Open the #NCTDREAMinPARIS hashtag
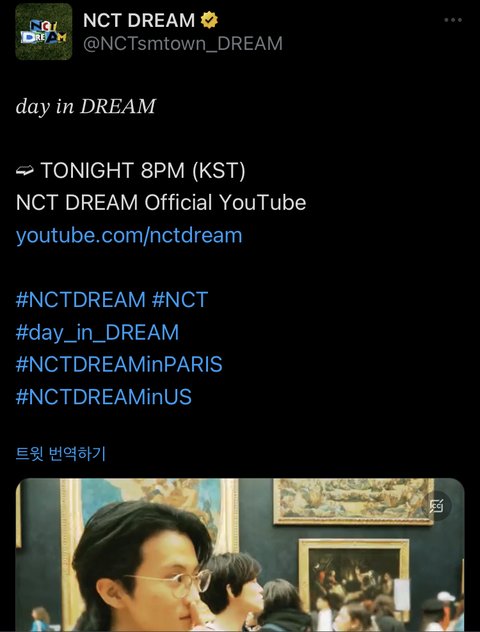Screen dimensions: 480x632 [119, 364]
